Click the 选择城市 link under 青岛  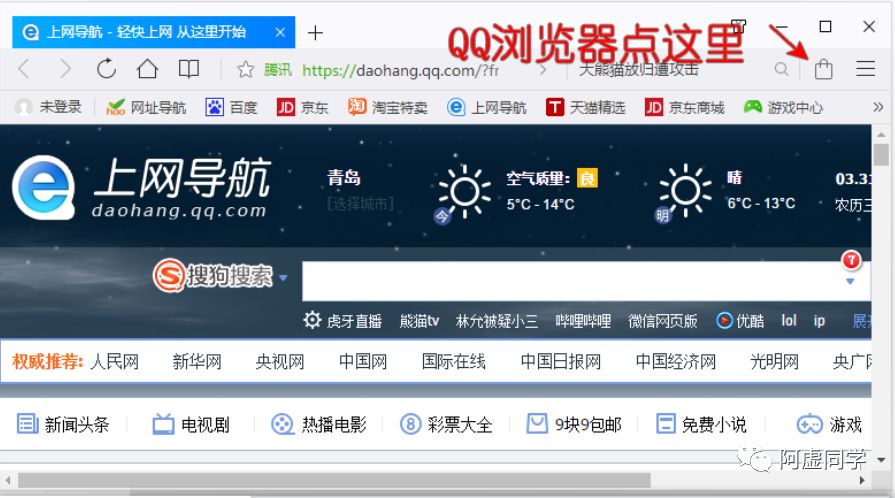pyautogui.click(x=361, y=204)
